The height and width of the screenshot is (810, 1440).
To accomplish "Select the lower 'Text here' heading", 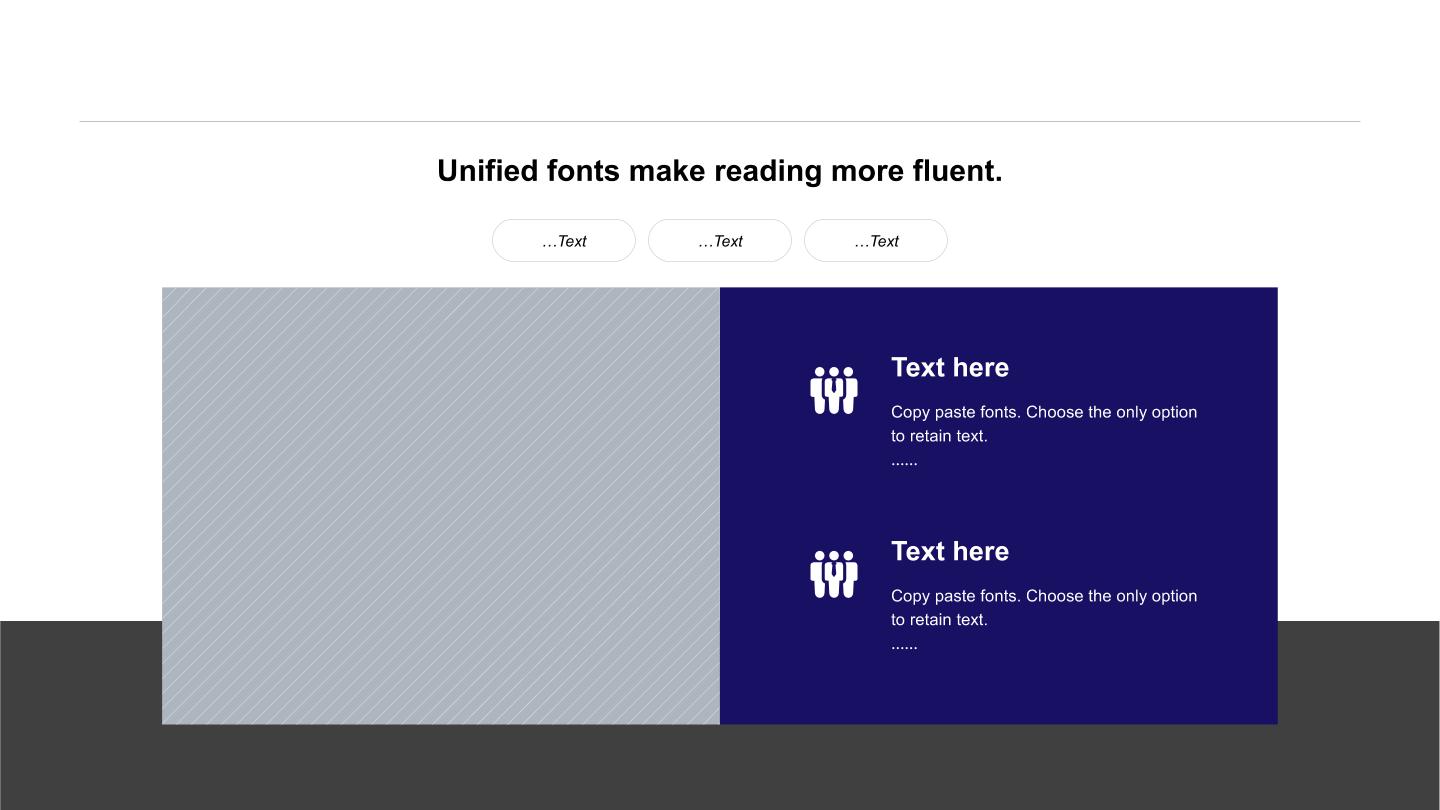I will click(950, 552).
